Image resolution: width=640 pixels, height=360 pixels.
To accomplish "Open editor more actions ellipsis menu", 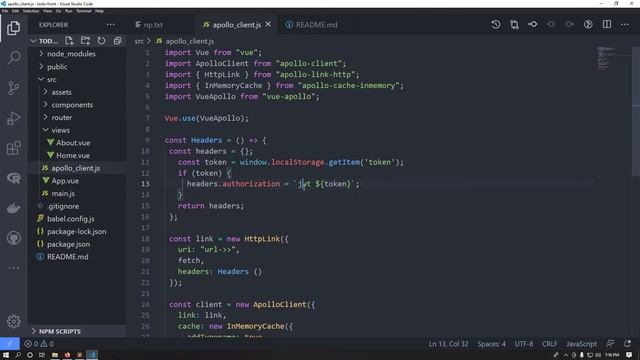I will coord(625,24).
